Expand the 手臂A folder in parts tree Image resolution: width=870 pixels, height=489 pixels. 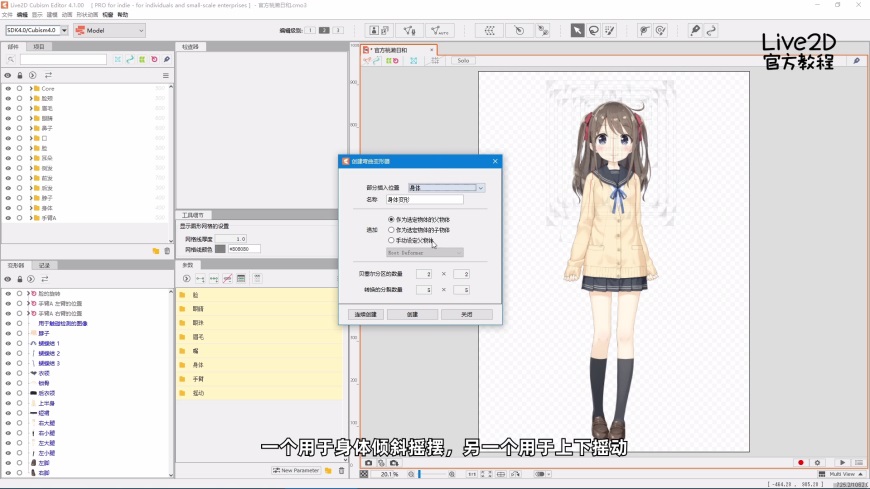coord(31,218)
